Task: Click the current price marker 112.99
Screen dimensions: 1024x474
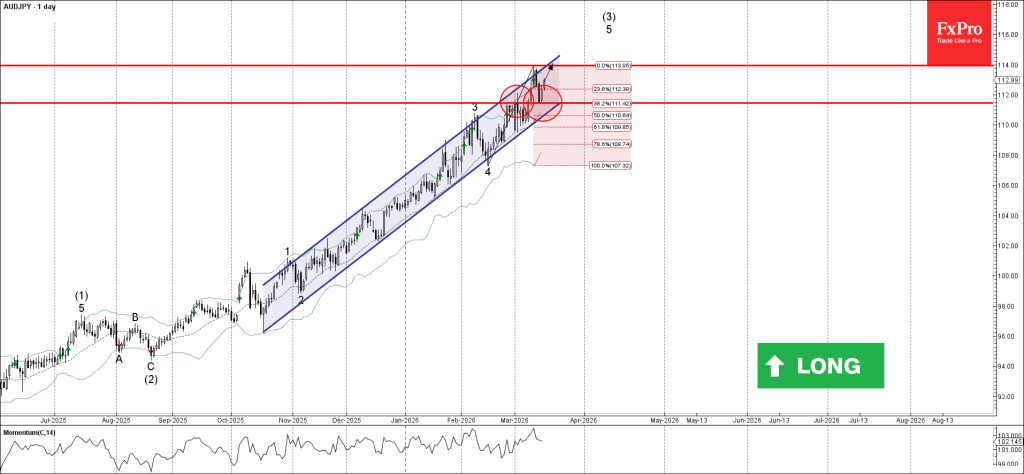Action: pyautogui.click(x=1008, y=80)
